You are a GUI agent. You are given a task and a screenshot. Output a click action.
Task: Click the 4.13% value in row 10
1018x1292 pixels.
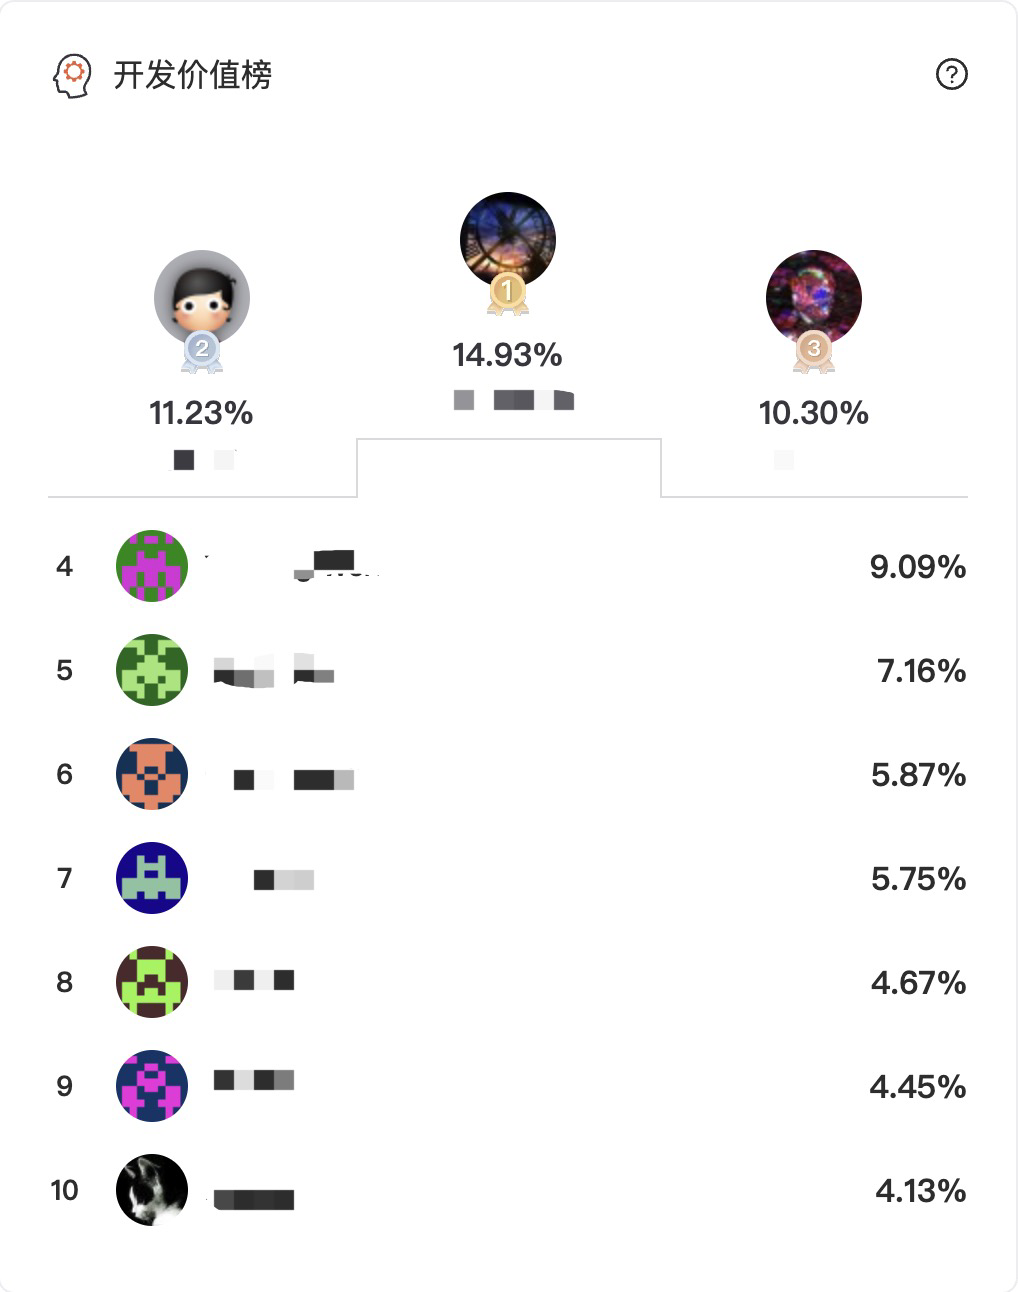pos(920,1191)
